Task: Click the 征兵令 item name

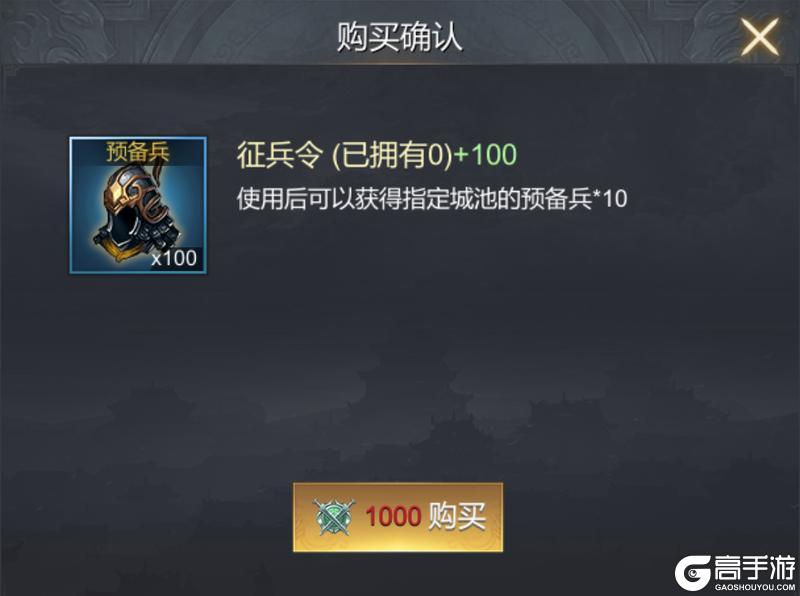Action: [x=280, y=154]
